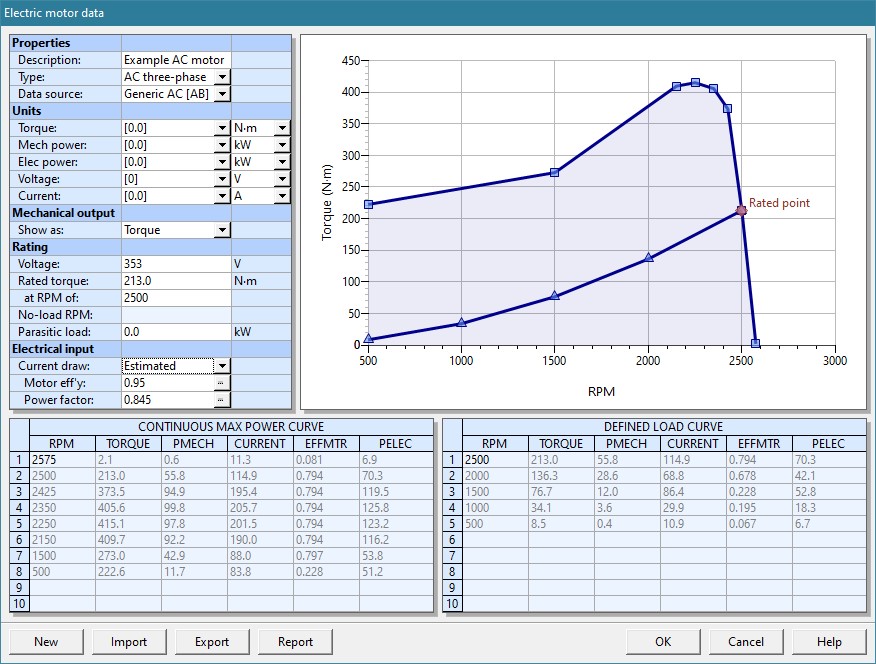Expand the motor Type dropdown
The image size is (876, 664).
222,77
